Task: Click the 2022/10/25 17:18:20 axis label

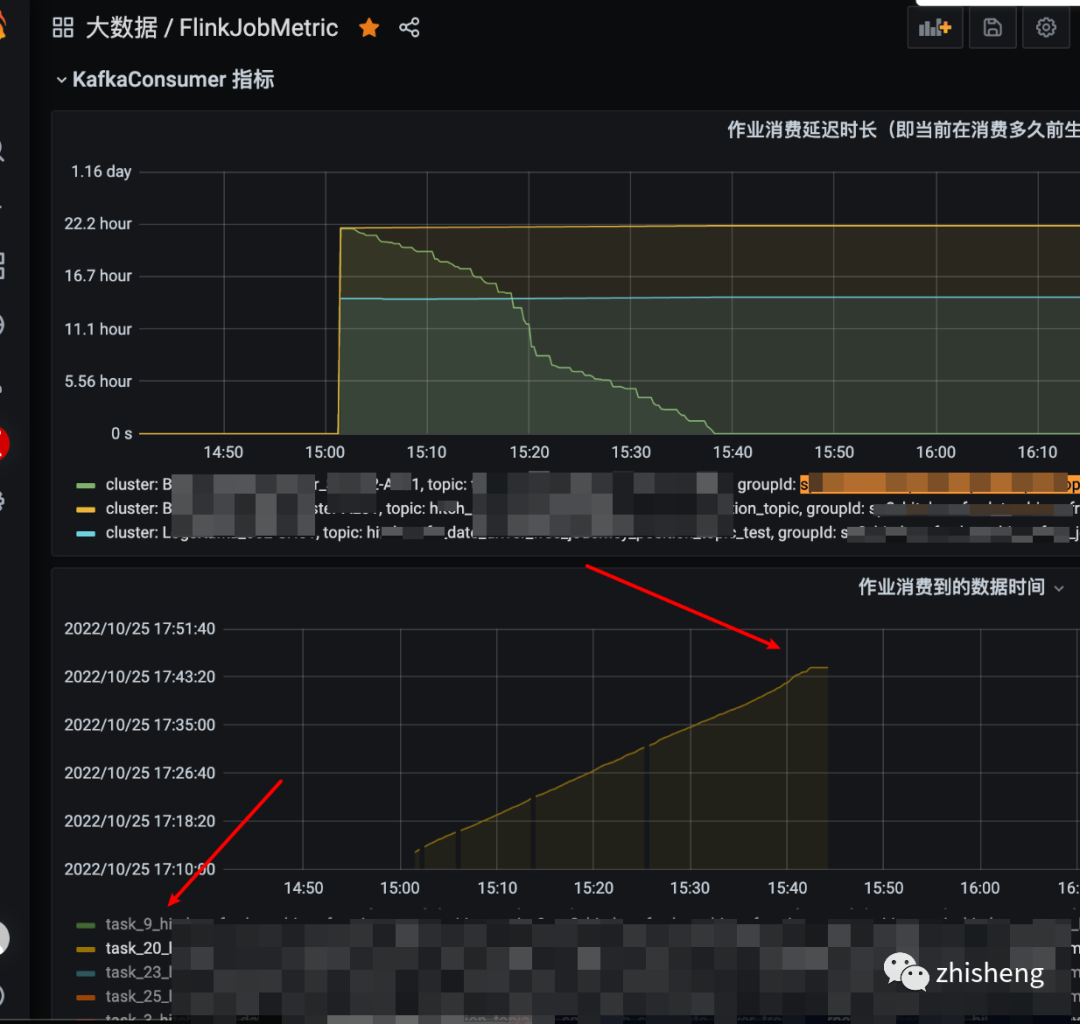Action: [x=140, y=822]
